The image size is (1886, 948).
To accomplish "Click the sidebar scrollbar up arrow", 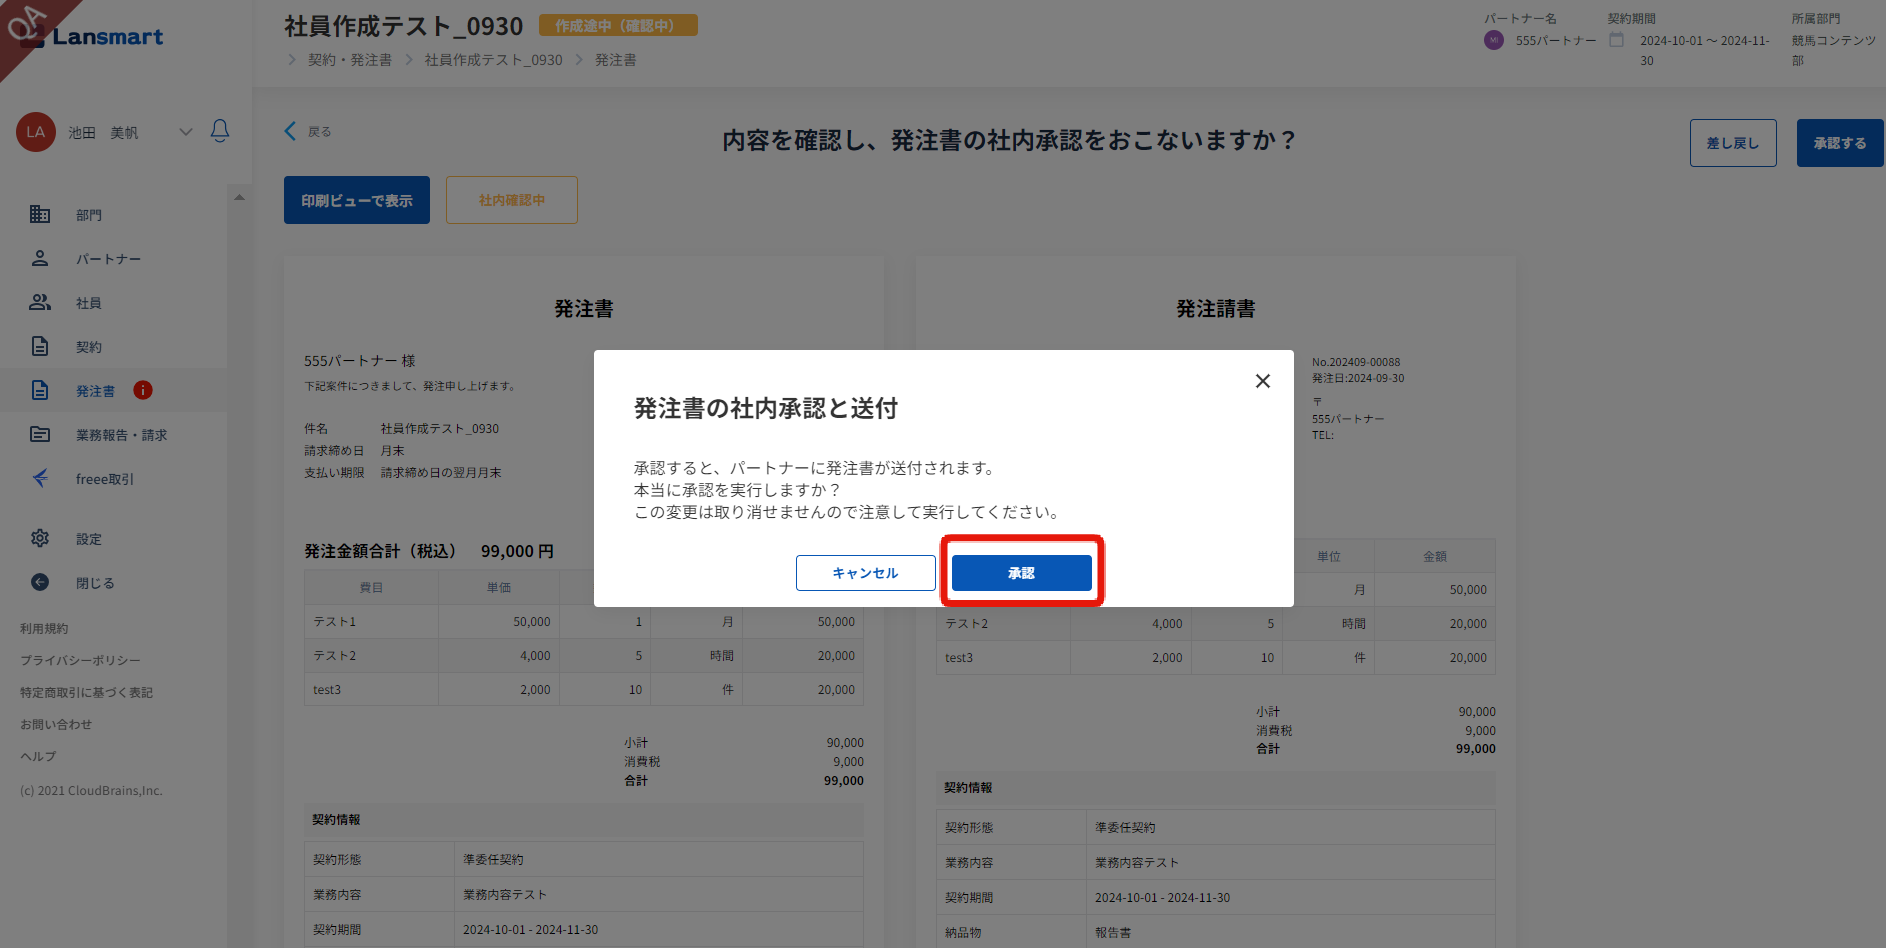I will point(239,197).
